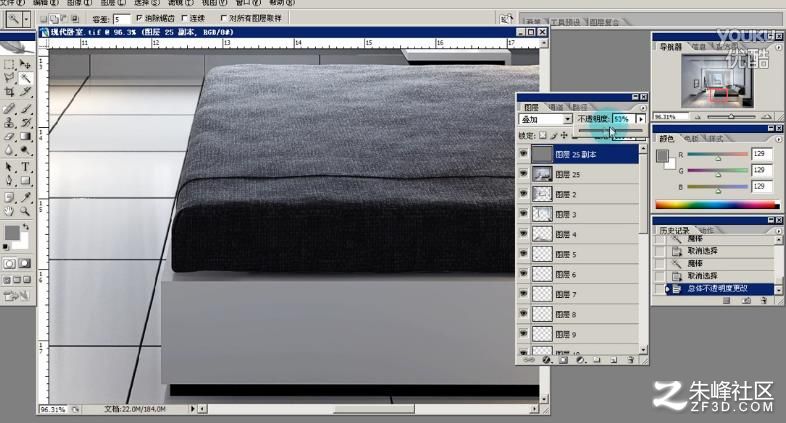Select the Eyedropper tool
786x423 pixels.
(x=25, y=197)
